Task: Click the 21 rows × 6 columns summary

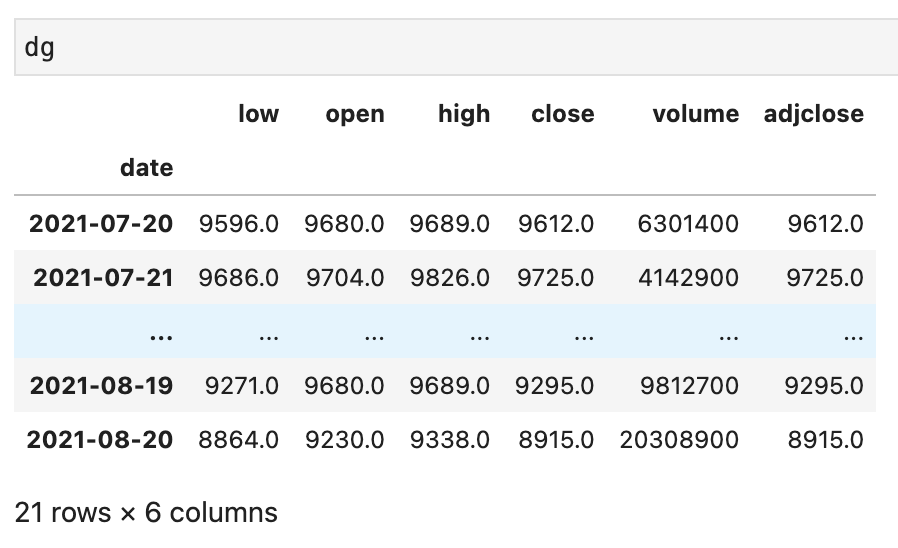Action: [146, 513]
